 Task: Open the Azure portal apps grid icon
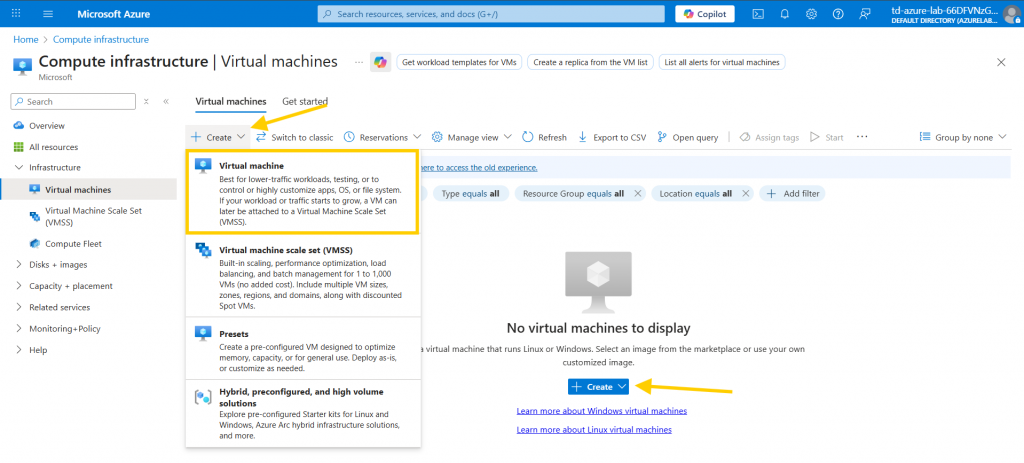click(16, 13)
